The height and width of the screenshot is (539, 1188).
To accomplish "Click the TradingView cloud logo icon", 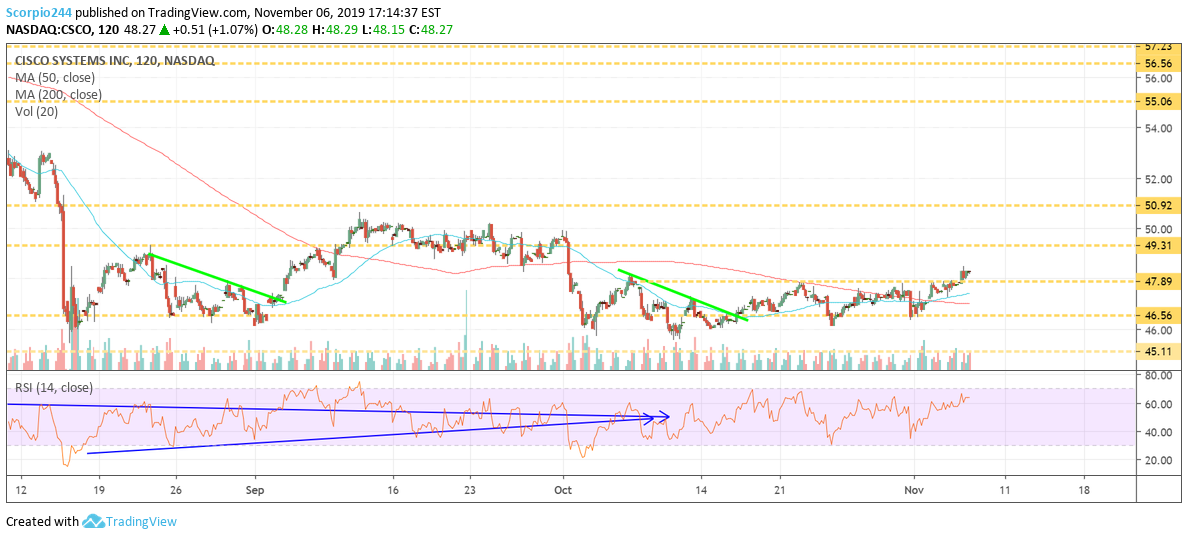I will pyautogui.click(x=94, y=522).
